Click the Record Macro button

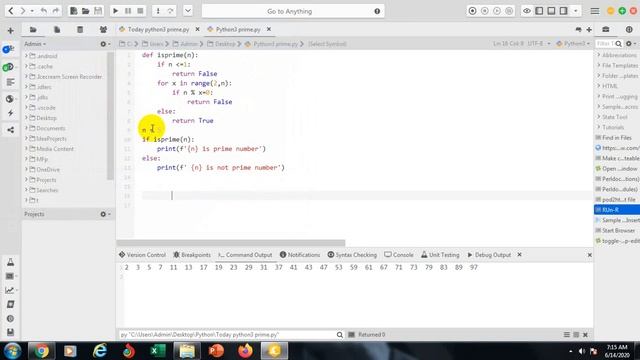[472, 11]
